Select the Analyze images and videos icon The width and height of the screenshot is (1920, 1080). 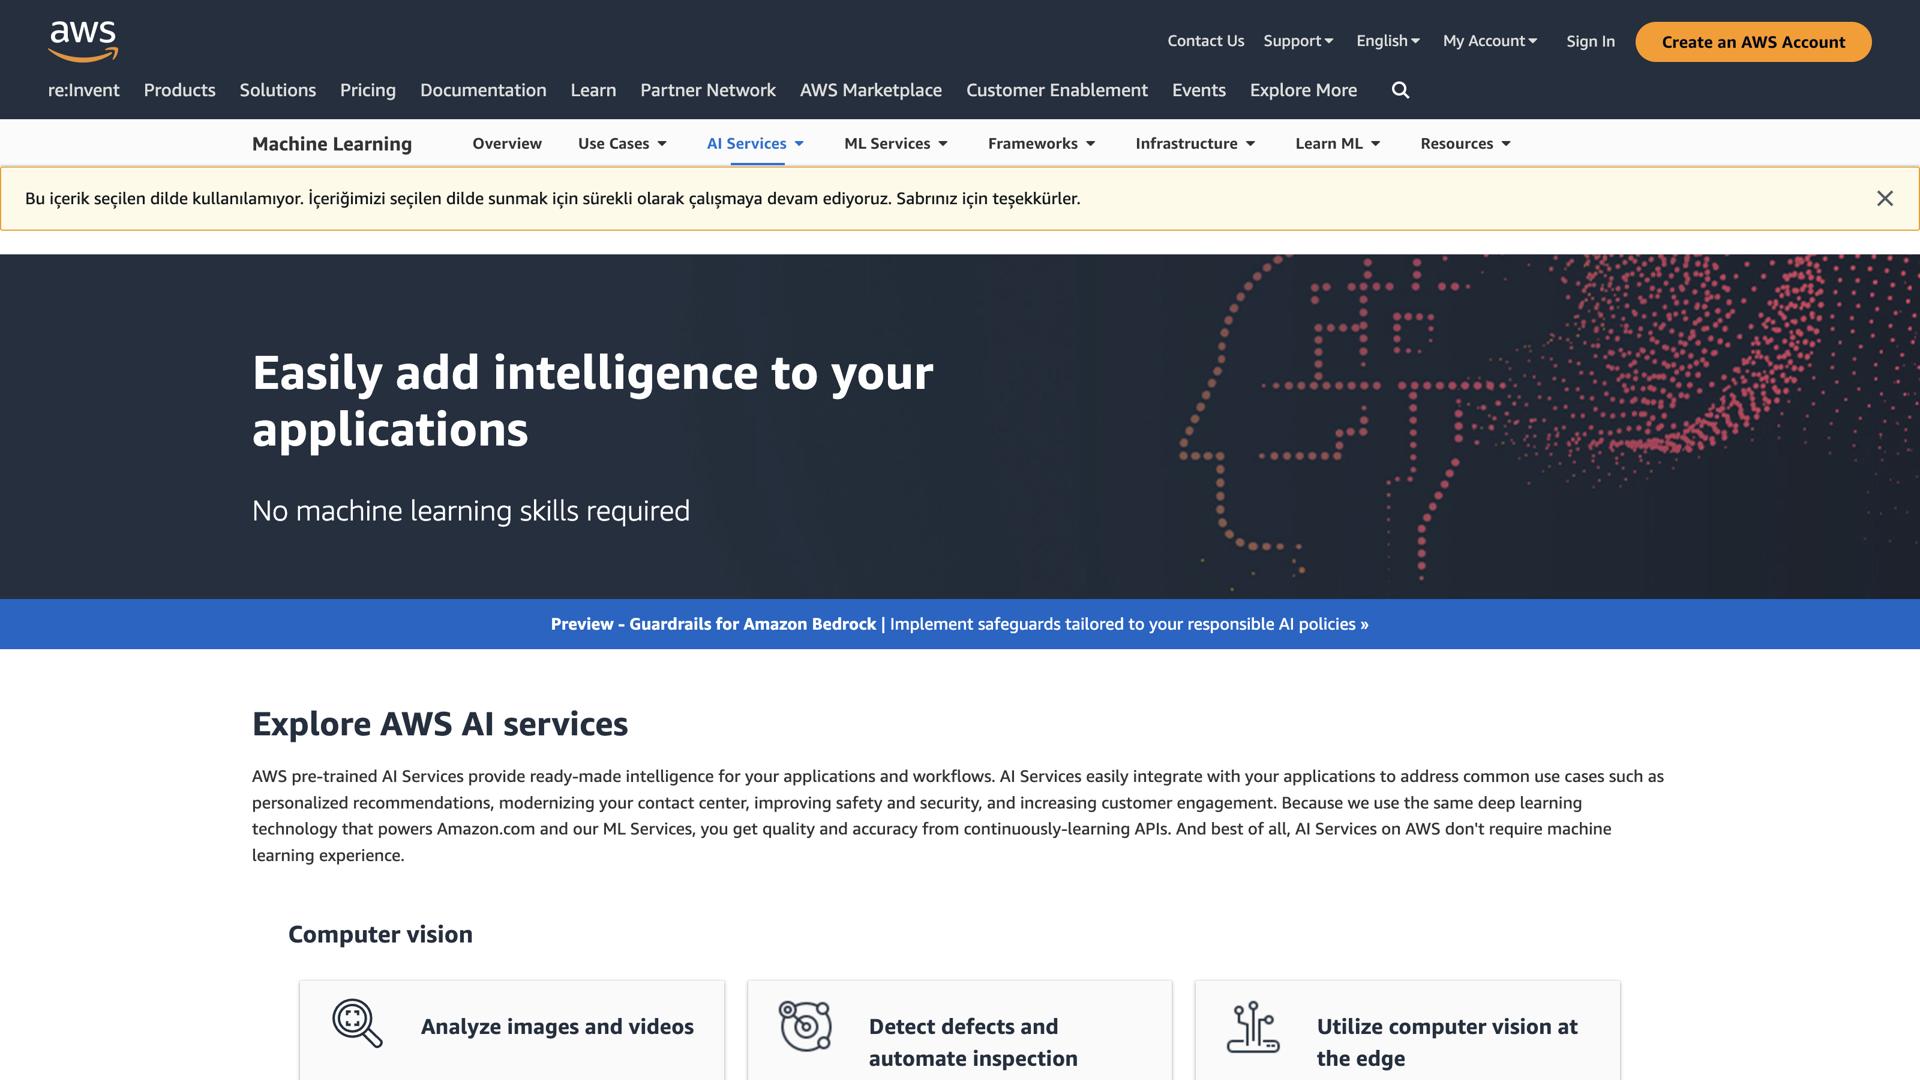[x=355, y=1024]
